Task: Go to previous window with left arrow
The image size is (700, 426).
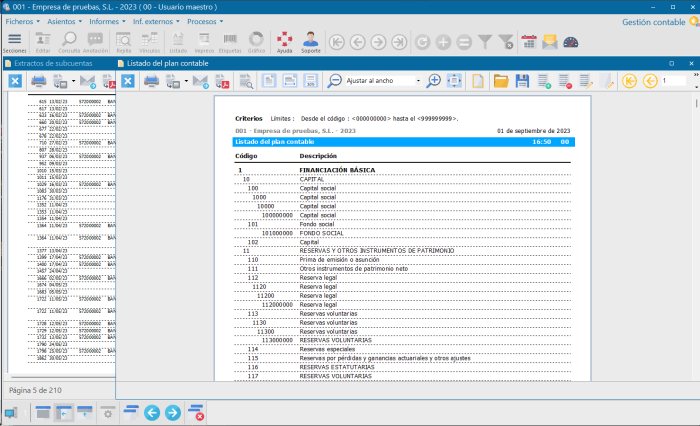Action: [x=151, y=412]
